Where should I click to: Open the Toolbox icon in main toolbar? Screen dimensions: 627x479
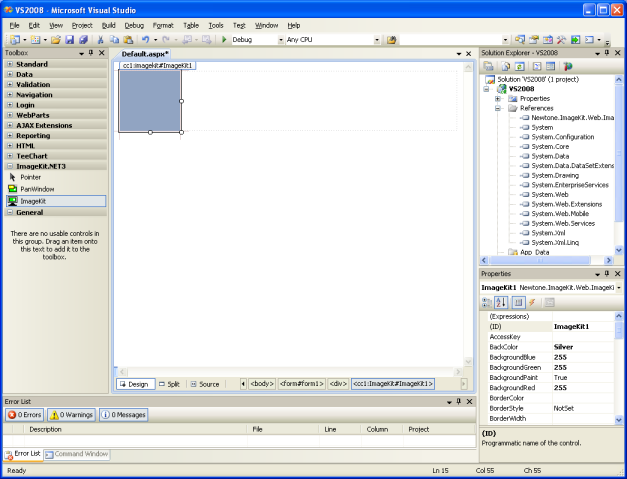561,40
